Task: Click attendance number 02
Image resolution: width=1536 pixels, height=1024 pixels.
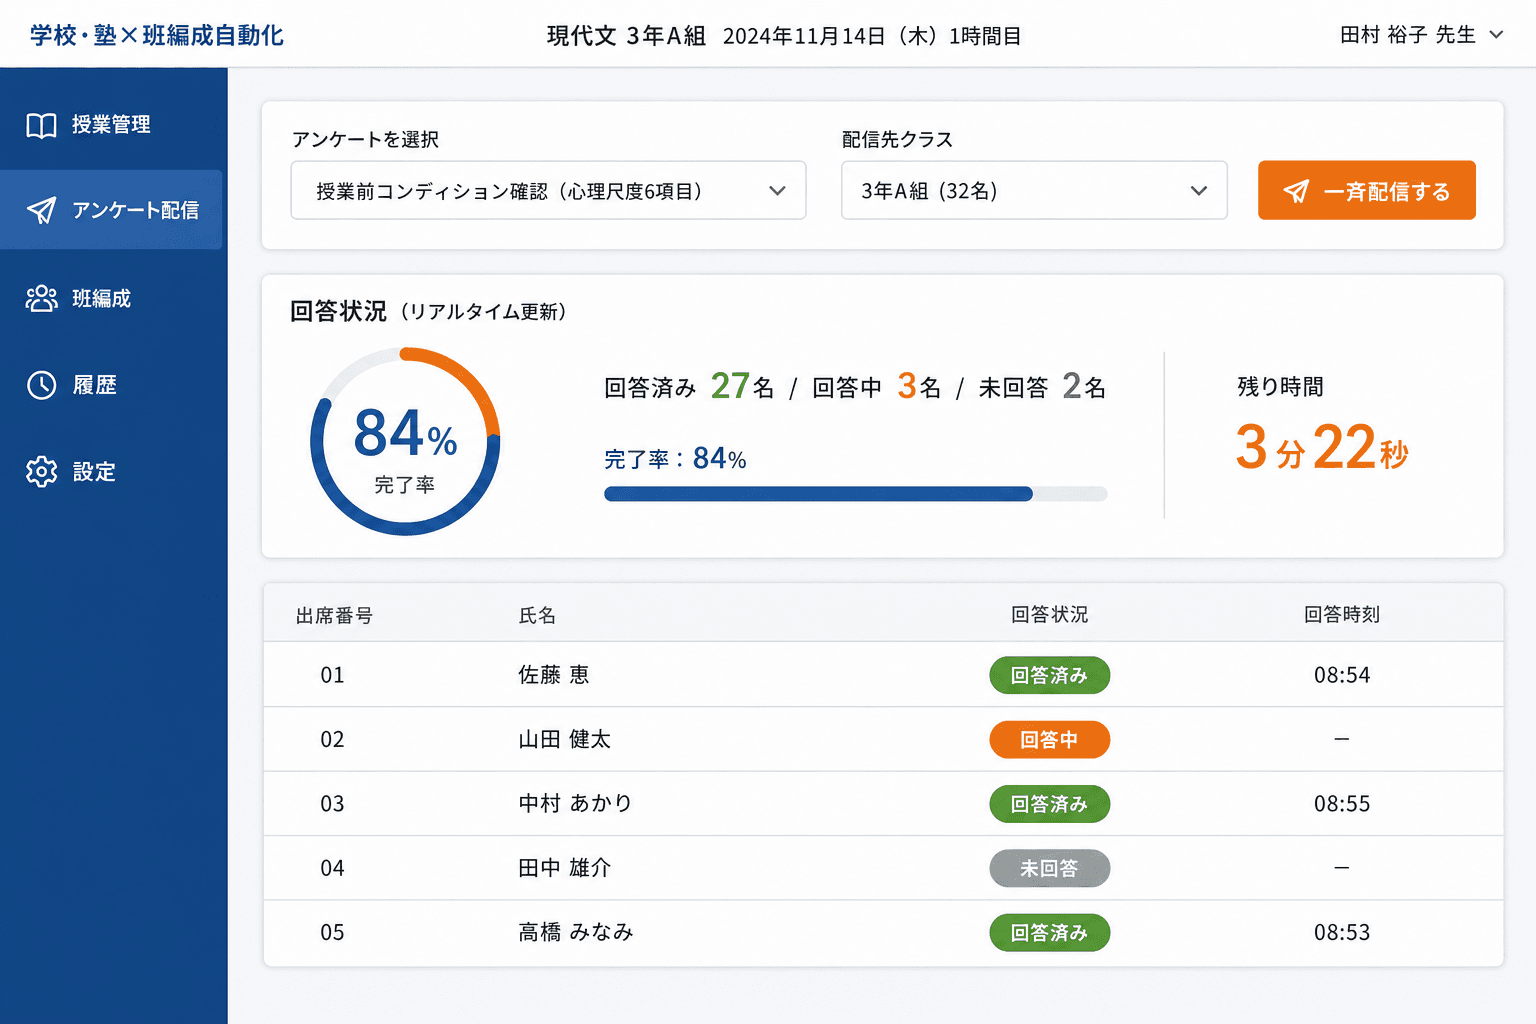Action: pos(332,739)
